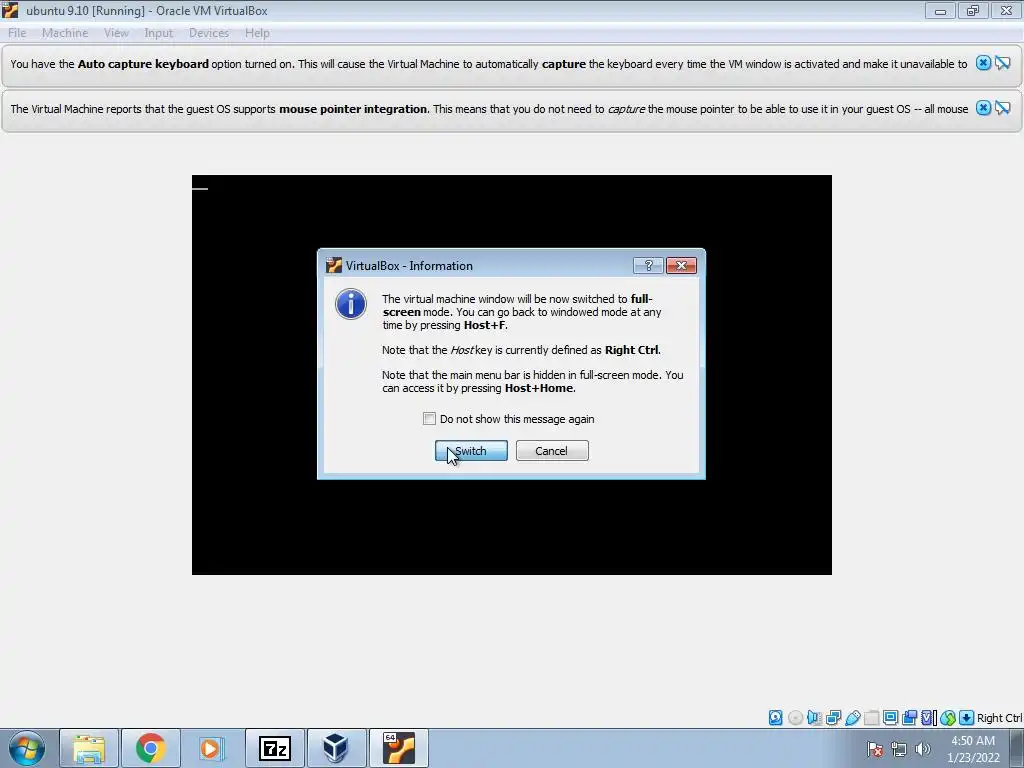Click the mouse integration status icon

948,718
